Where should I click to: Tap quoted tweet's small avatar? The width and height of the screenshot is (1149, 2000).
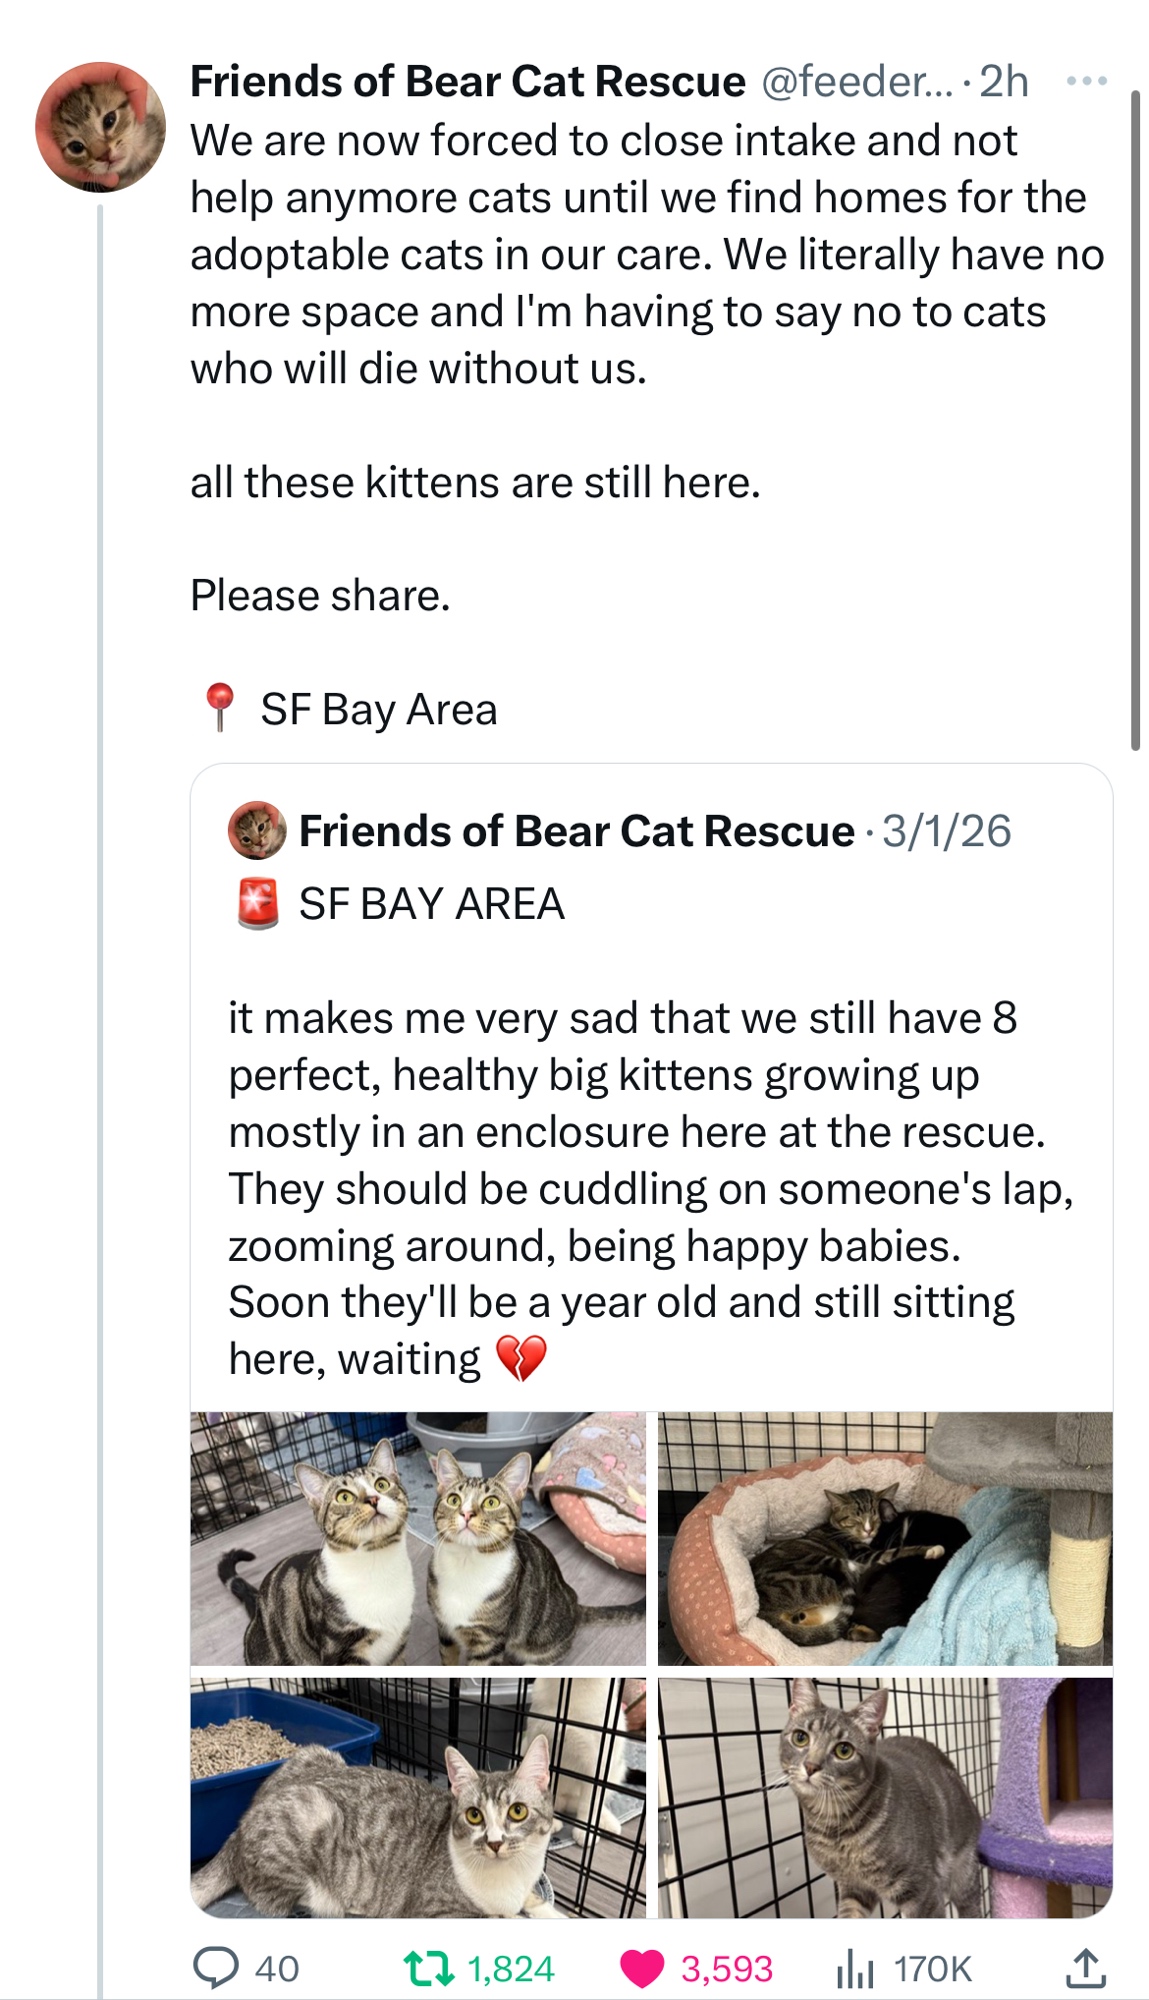(x=258, y=830)
